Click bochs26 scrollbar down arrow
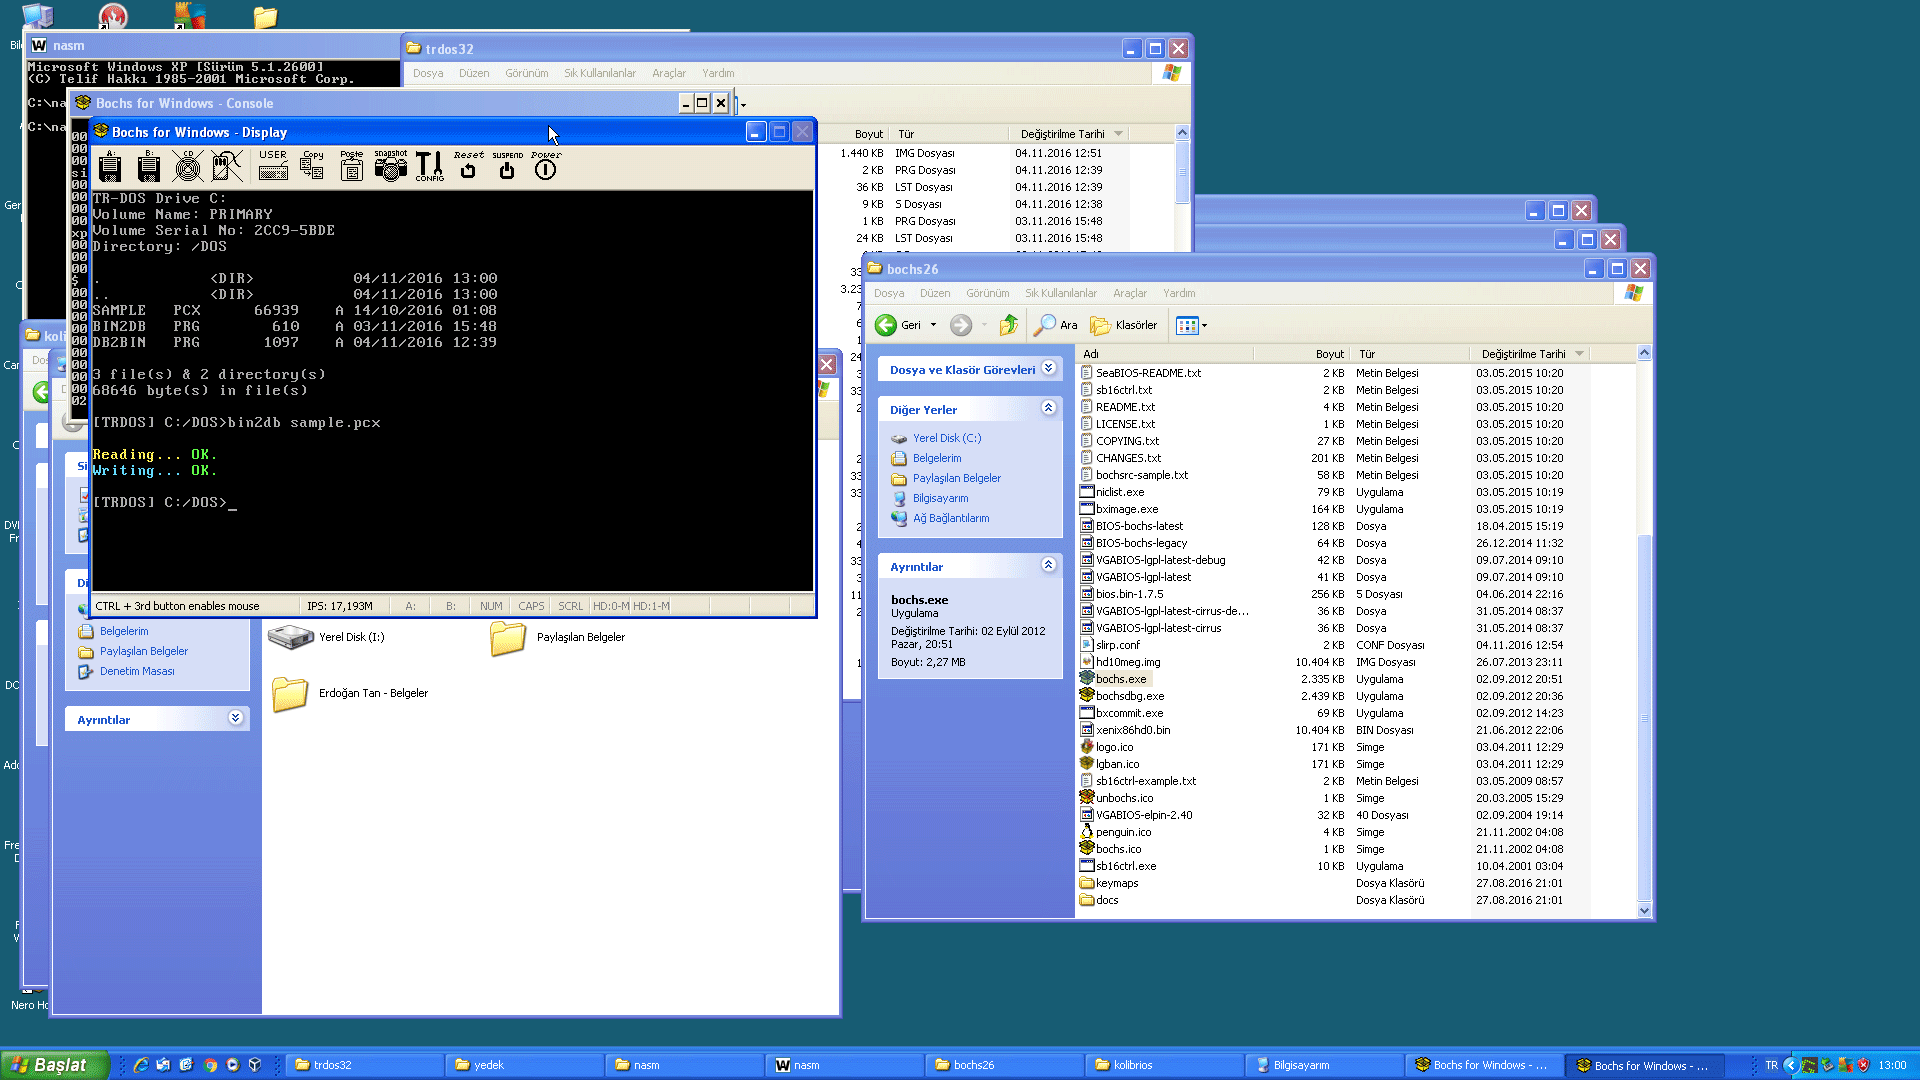Screen dimensions: 1920x1080 (1644, 911)
